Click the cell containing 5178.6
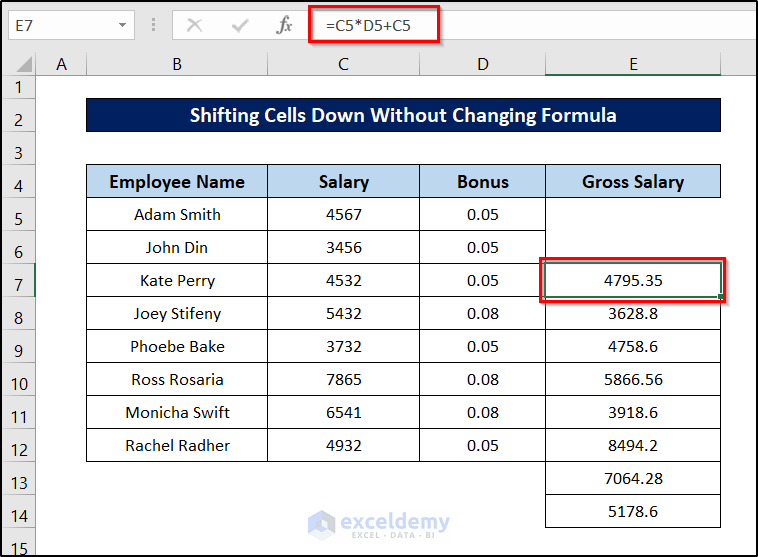Image resolution: width=758 pixels, height=557 pixels. [633, 512]
